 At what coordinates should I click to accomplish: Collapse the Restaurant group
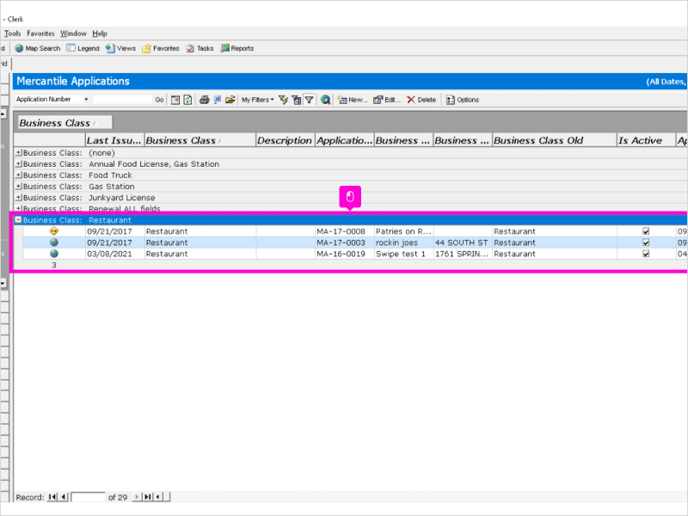[x=18, y=220]
